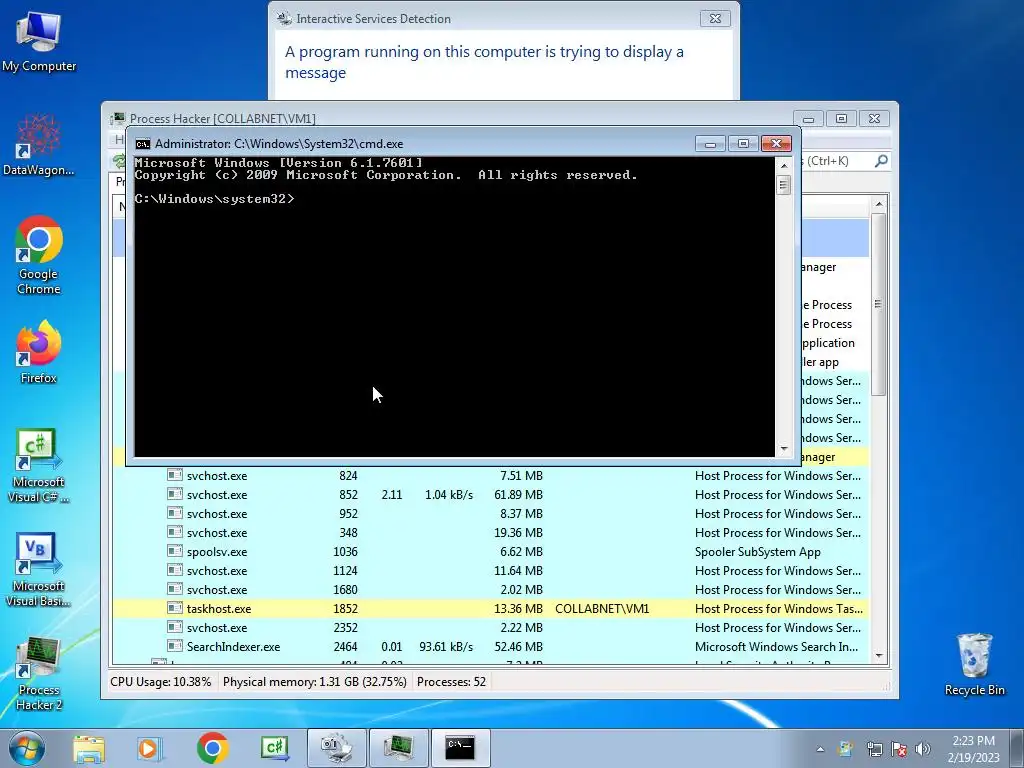Close the cmd.exe window
The width and height of the screenshot is (1024, 768).
(x=776, y=144)
